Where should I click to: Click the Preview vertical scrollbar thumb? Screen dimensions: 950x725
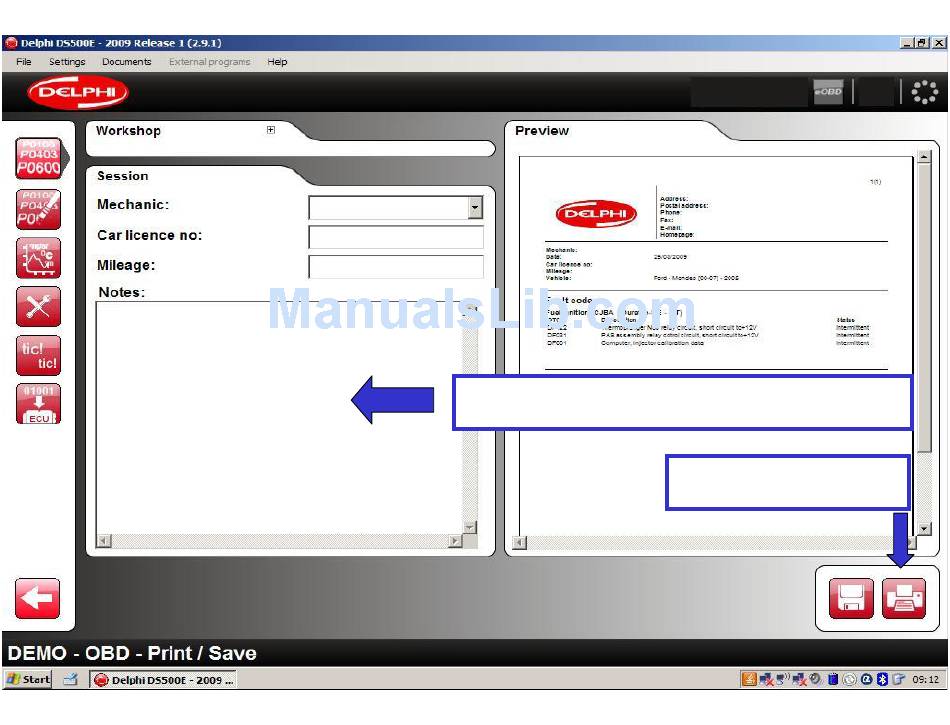point(924,308)
